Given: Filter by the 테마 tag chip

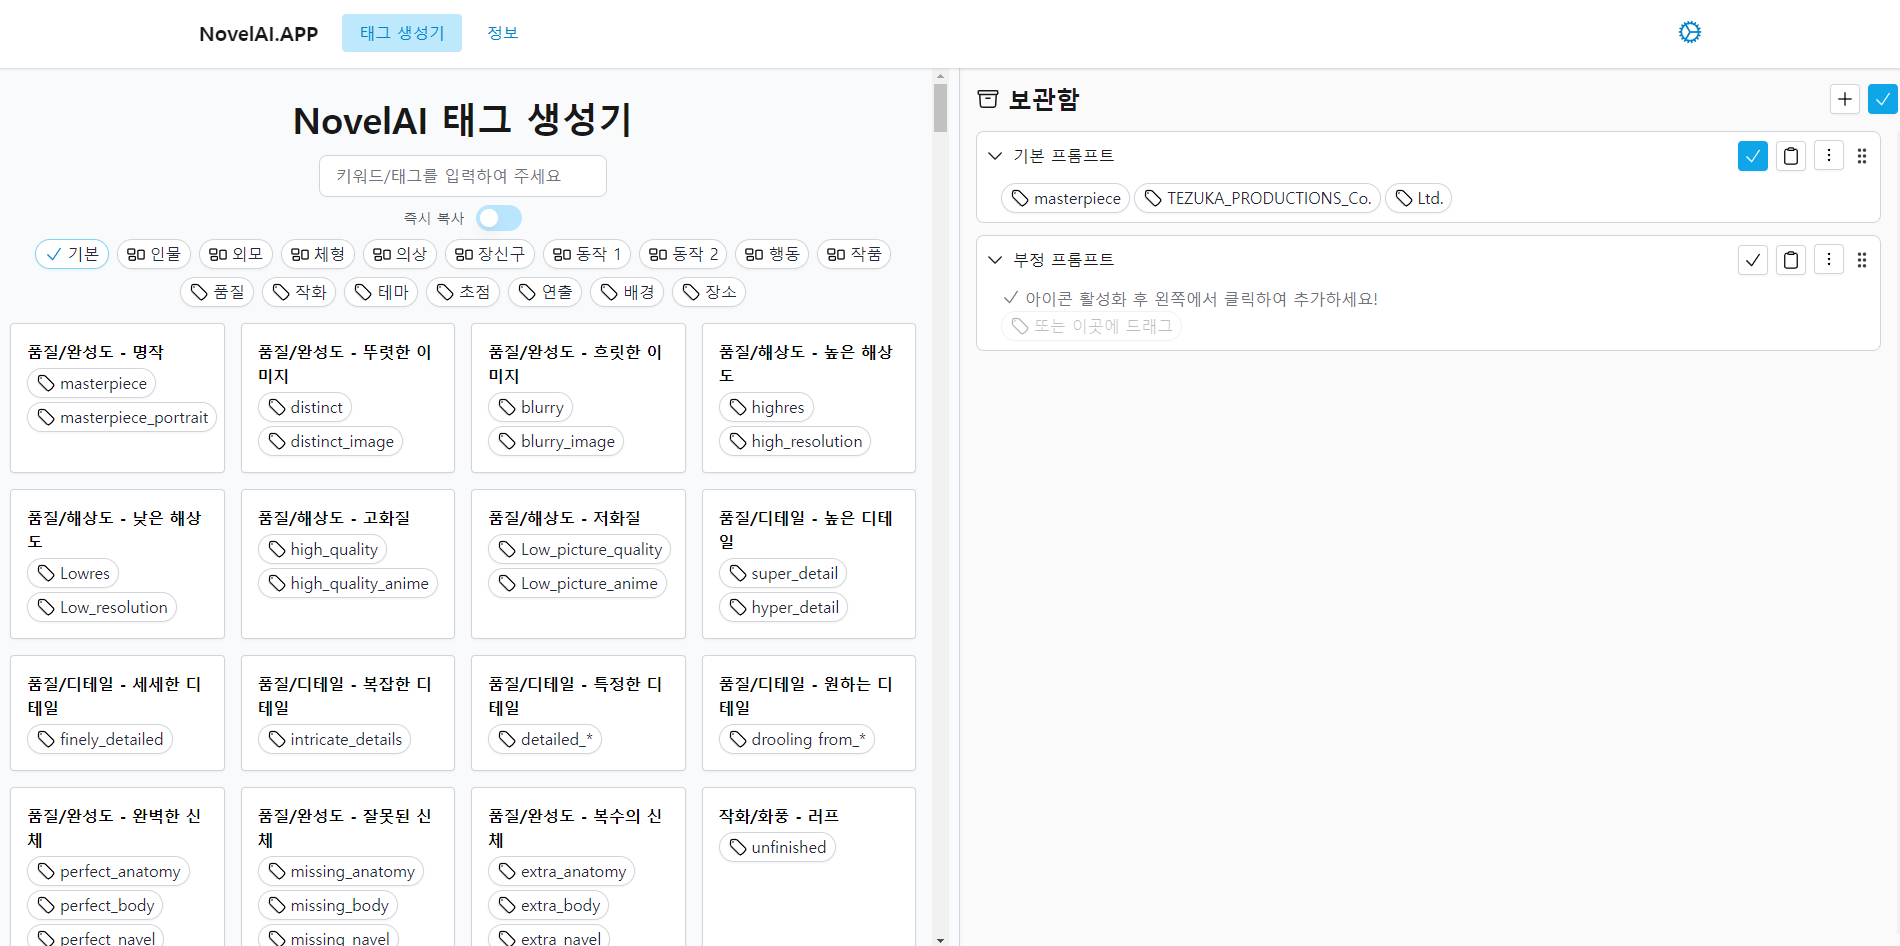Looking at the screenshot, I should point(381,292).
